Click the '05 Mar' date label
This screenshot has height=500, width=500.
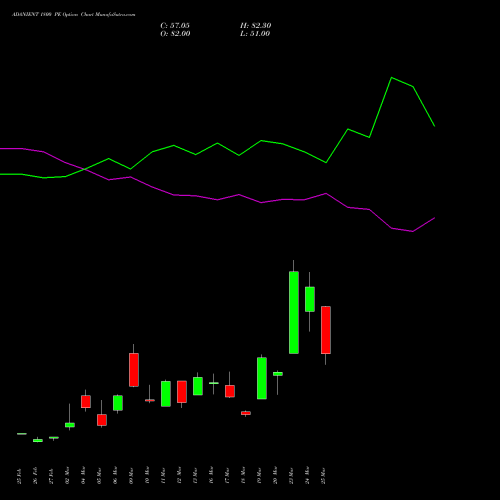coord(99,476)
